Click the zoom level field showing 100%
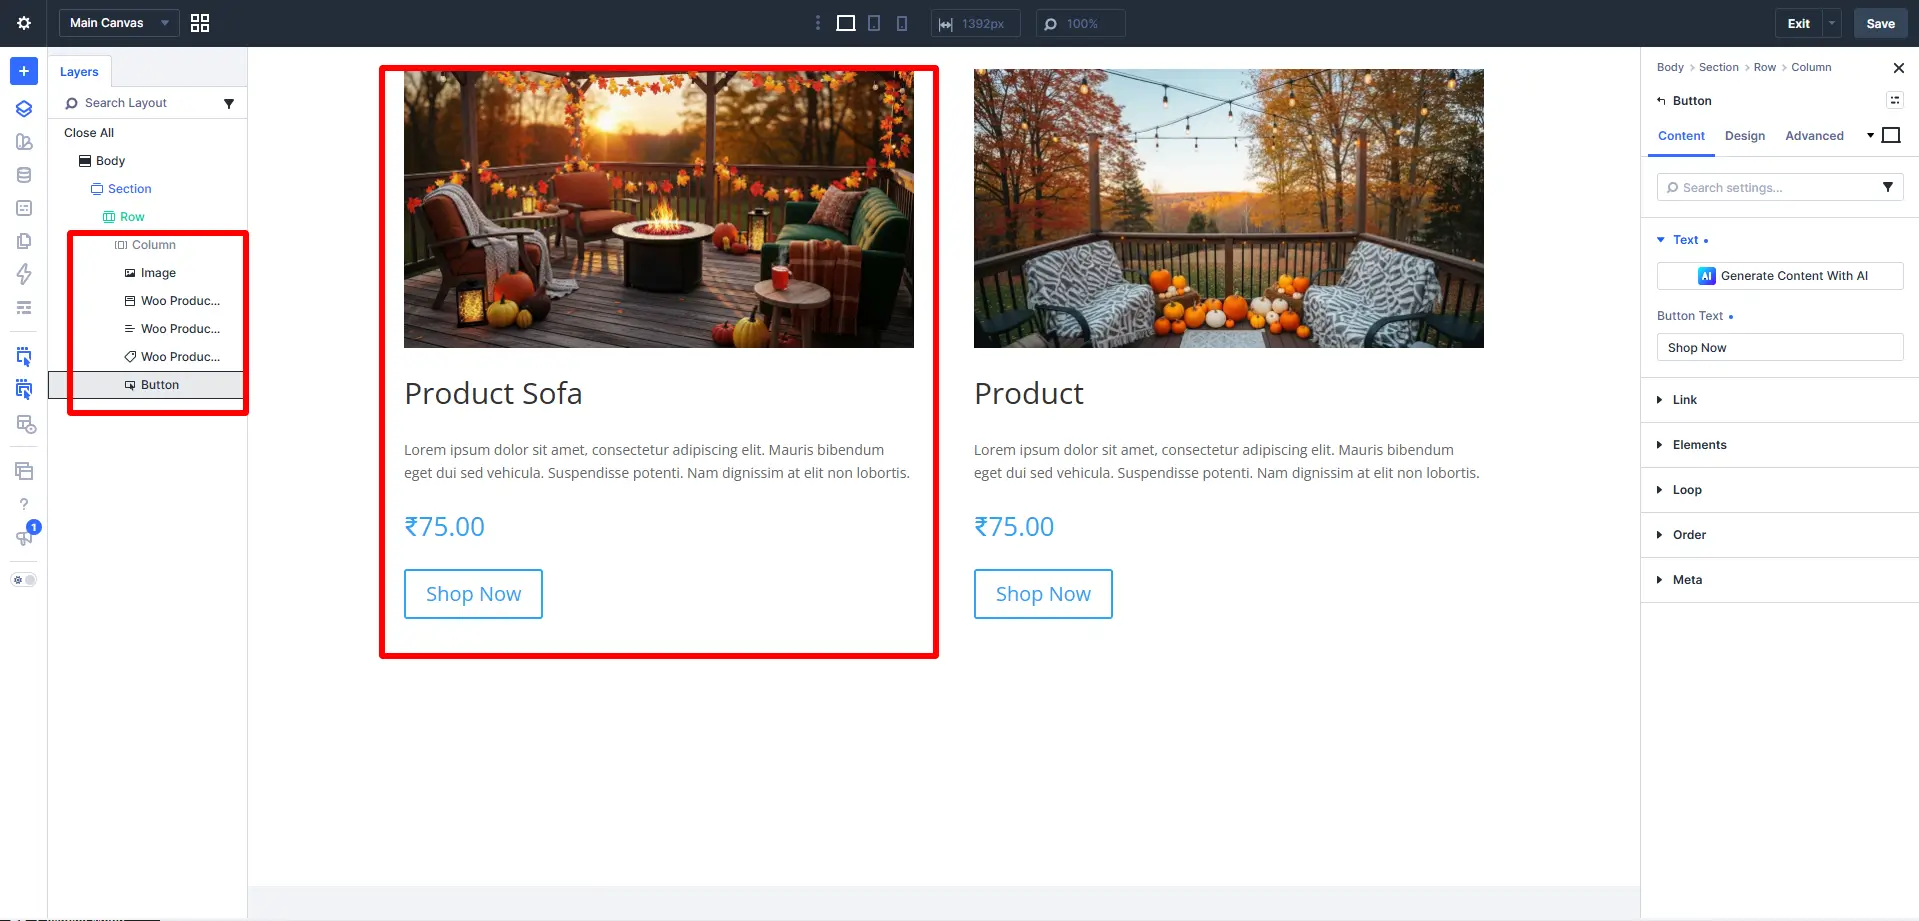This screenshot has height=921, width=1919. pos(1081,23)
